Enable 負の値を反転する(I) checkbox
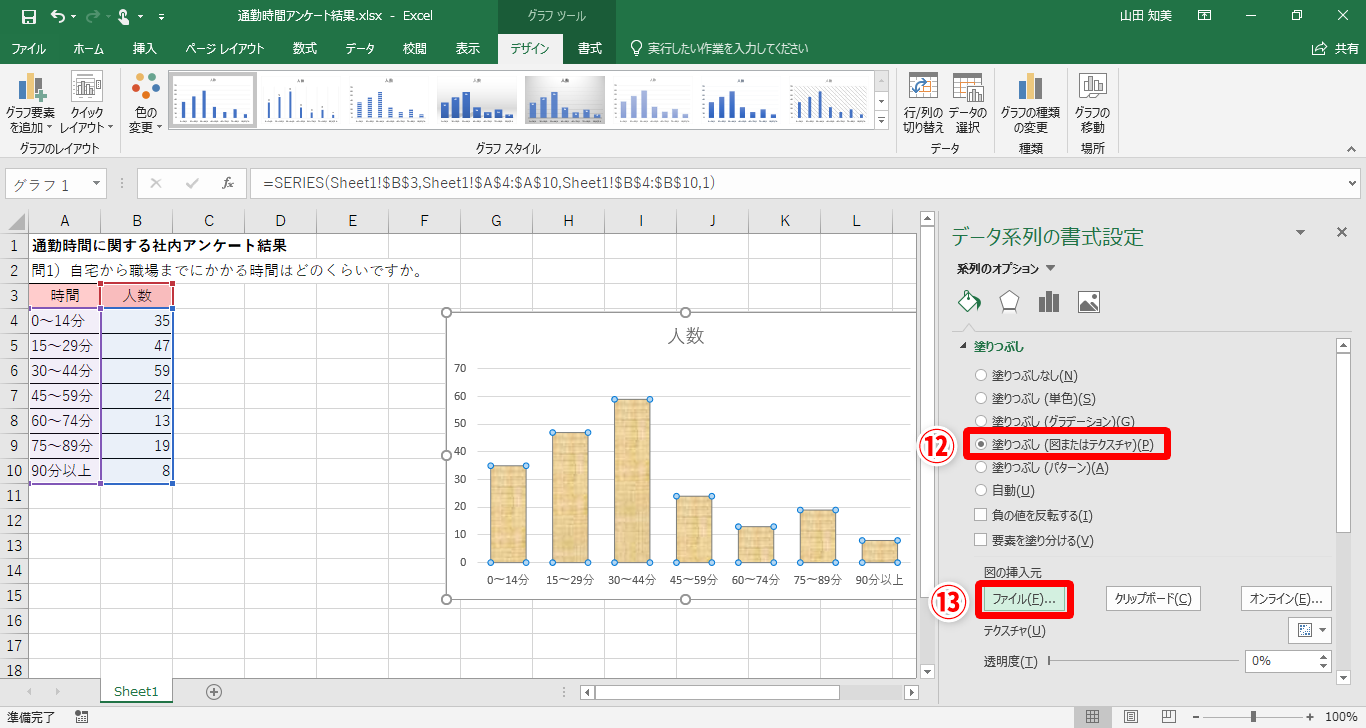 (x=981, y=515)
